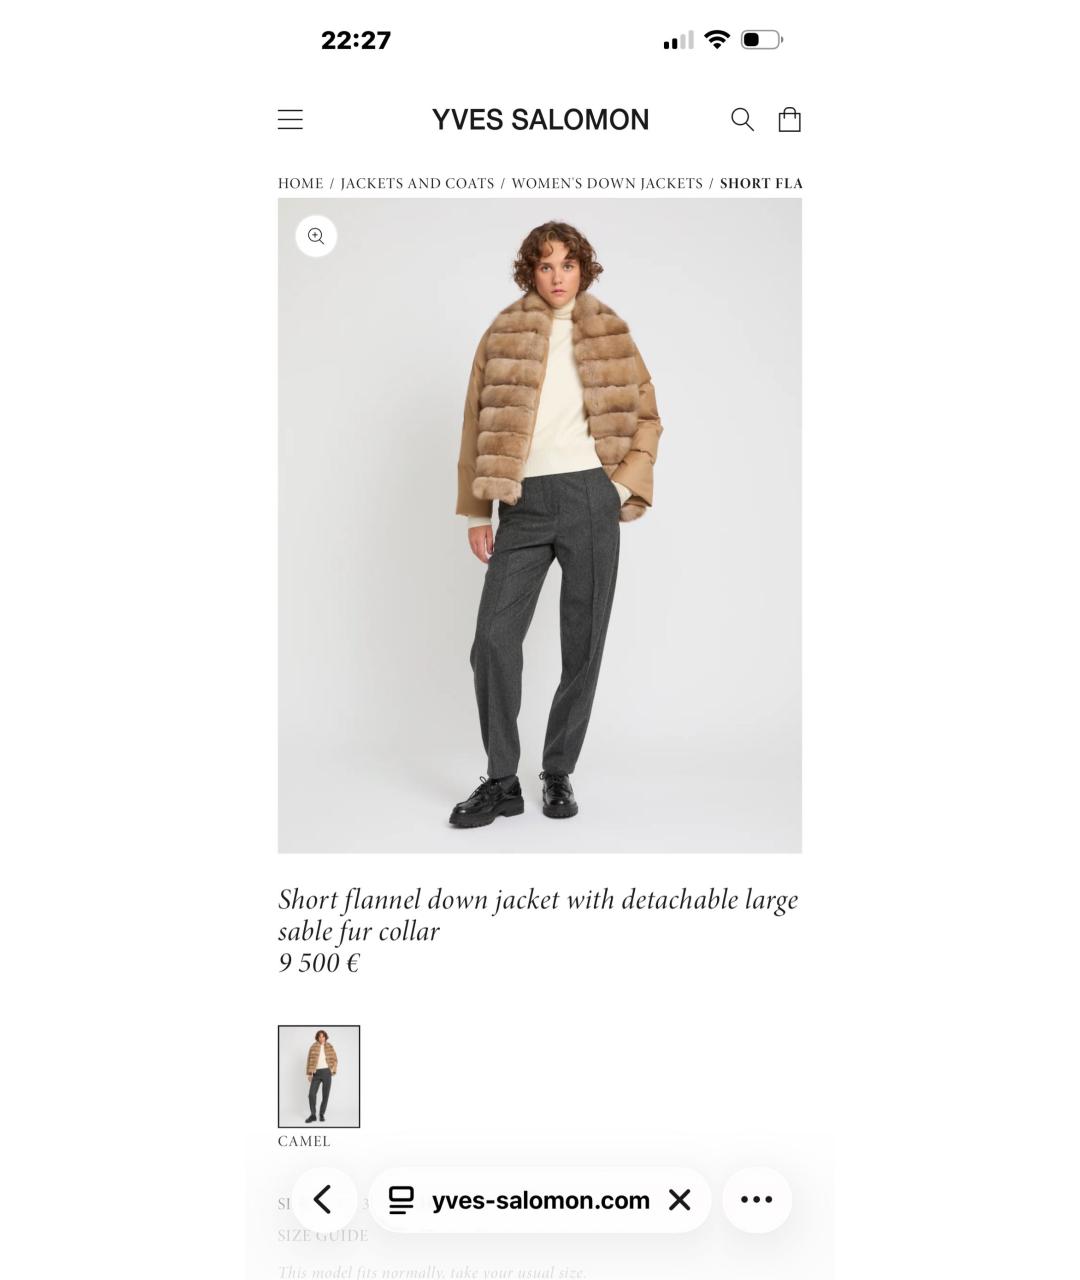Go back with the browser arrow
This screenshot has height=1280, width=1080.
tap(323, 1199)
